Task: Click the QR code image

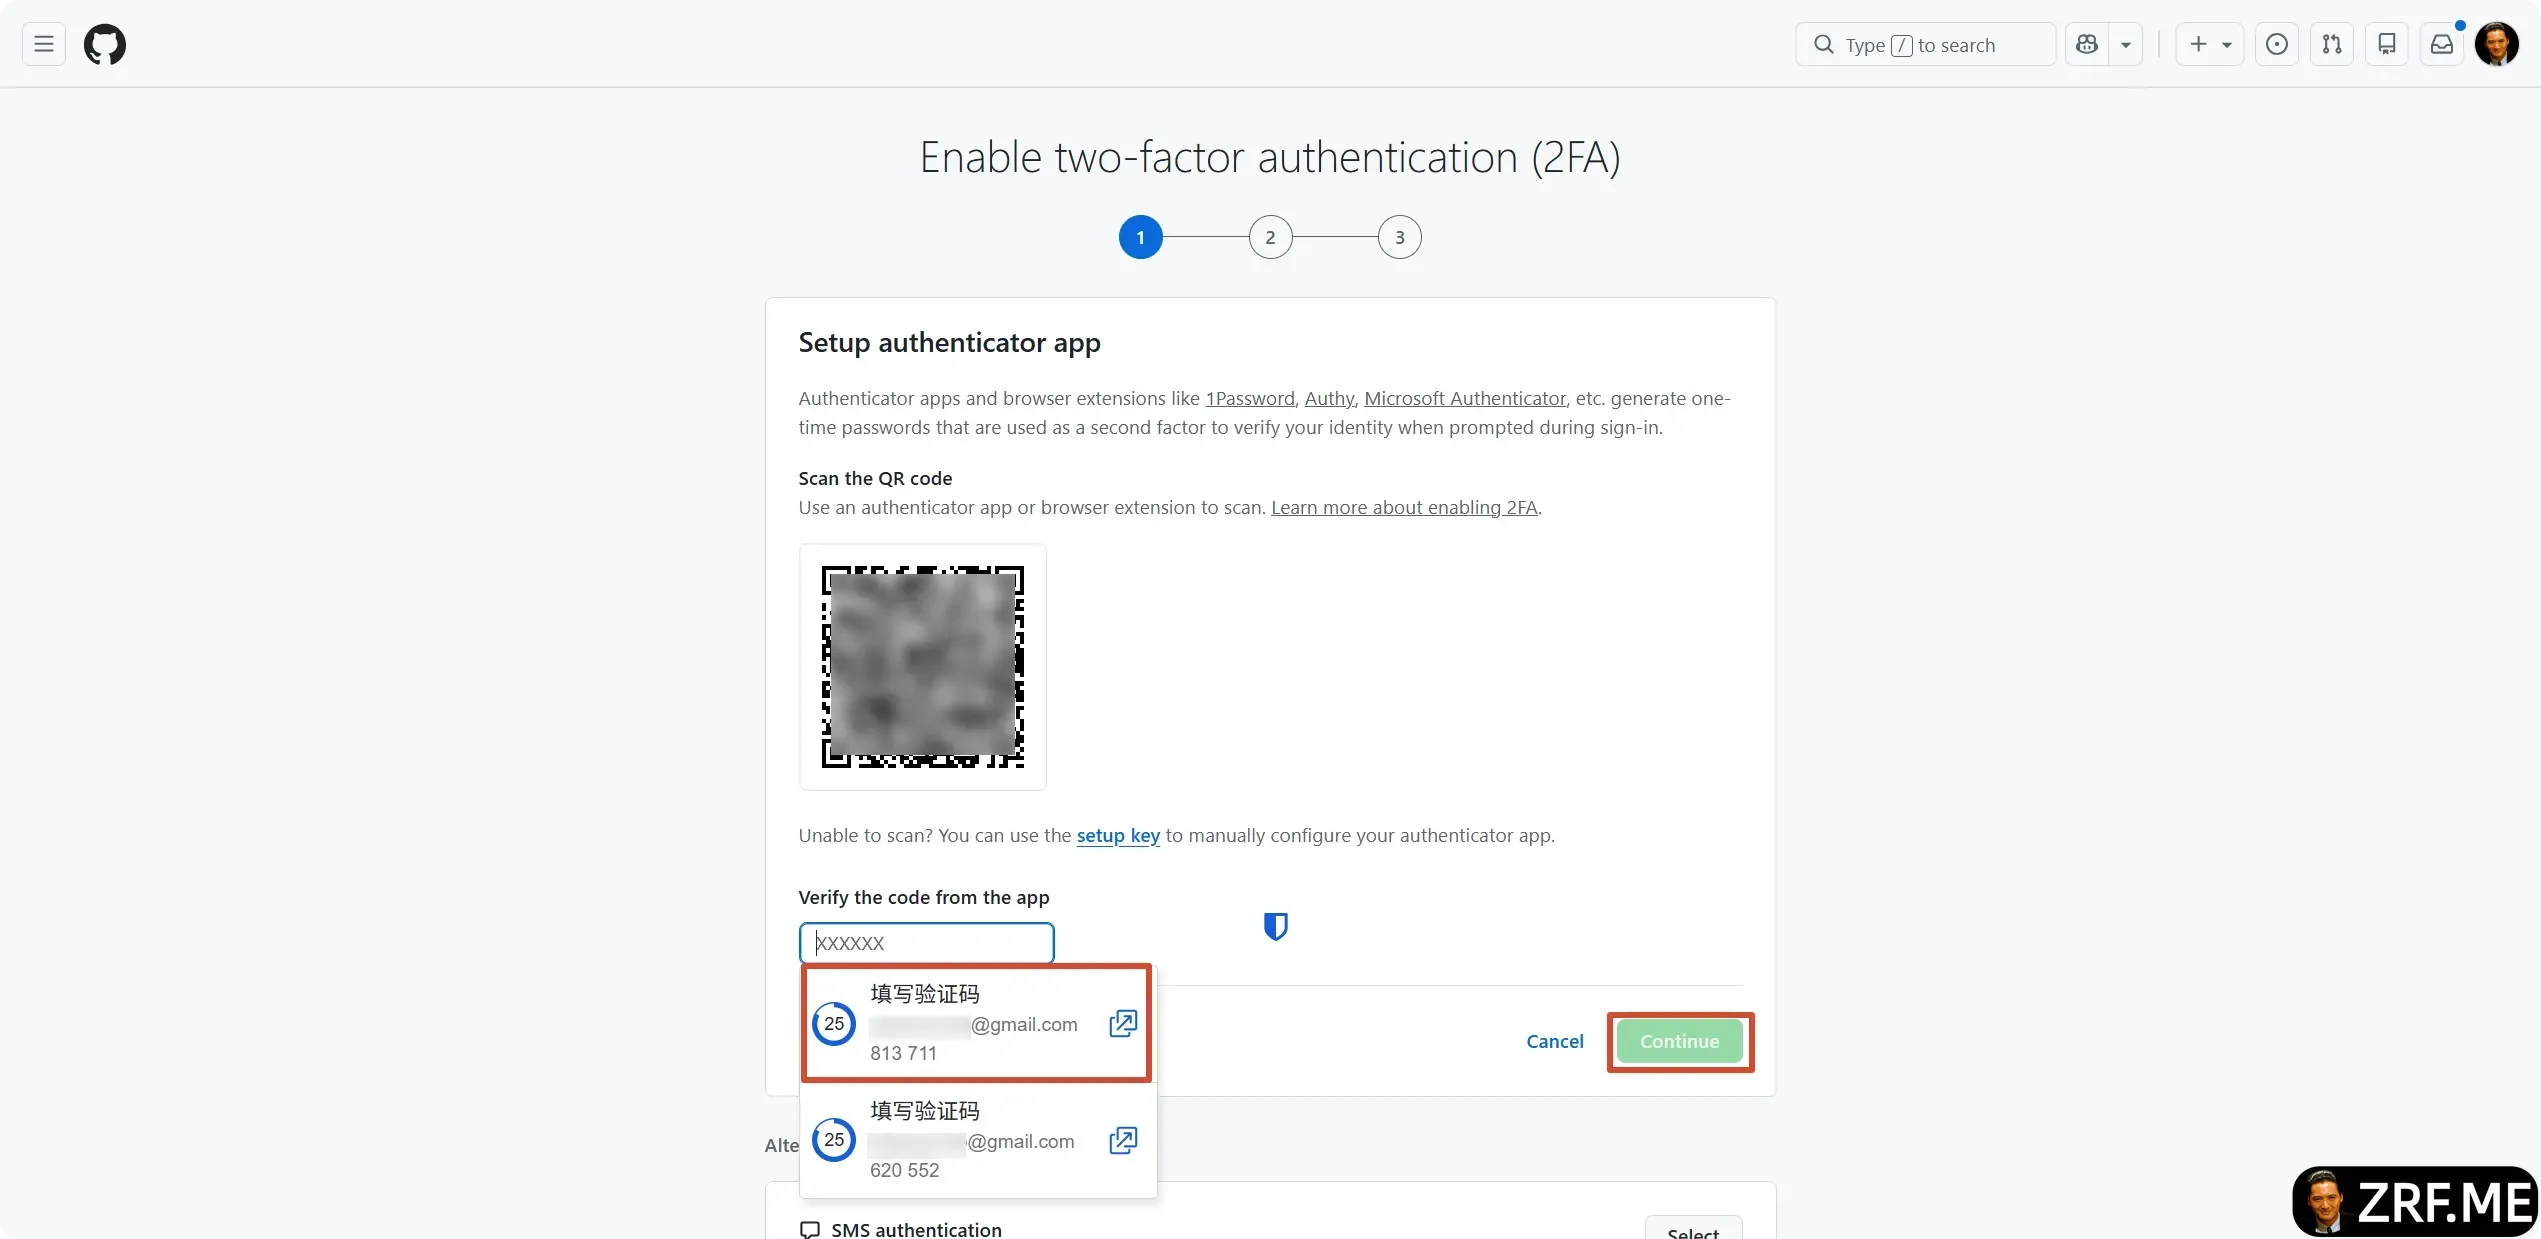Action: (923, 667)
